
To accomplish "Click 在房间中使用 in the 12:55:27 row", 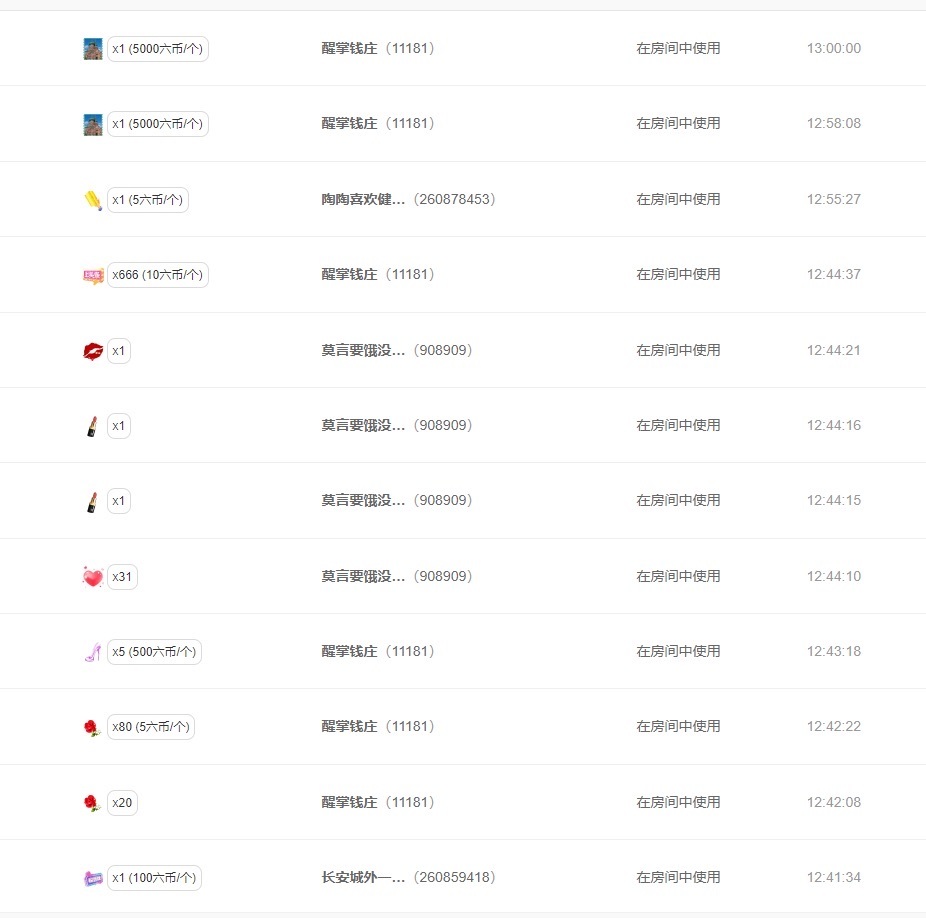I will click(678, 199).
